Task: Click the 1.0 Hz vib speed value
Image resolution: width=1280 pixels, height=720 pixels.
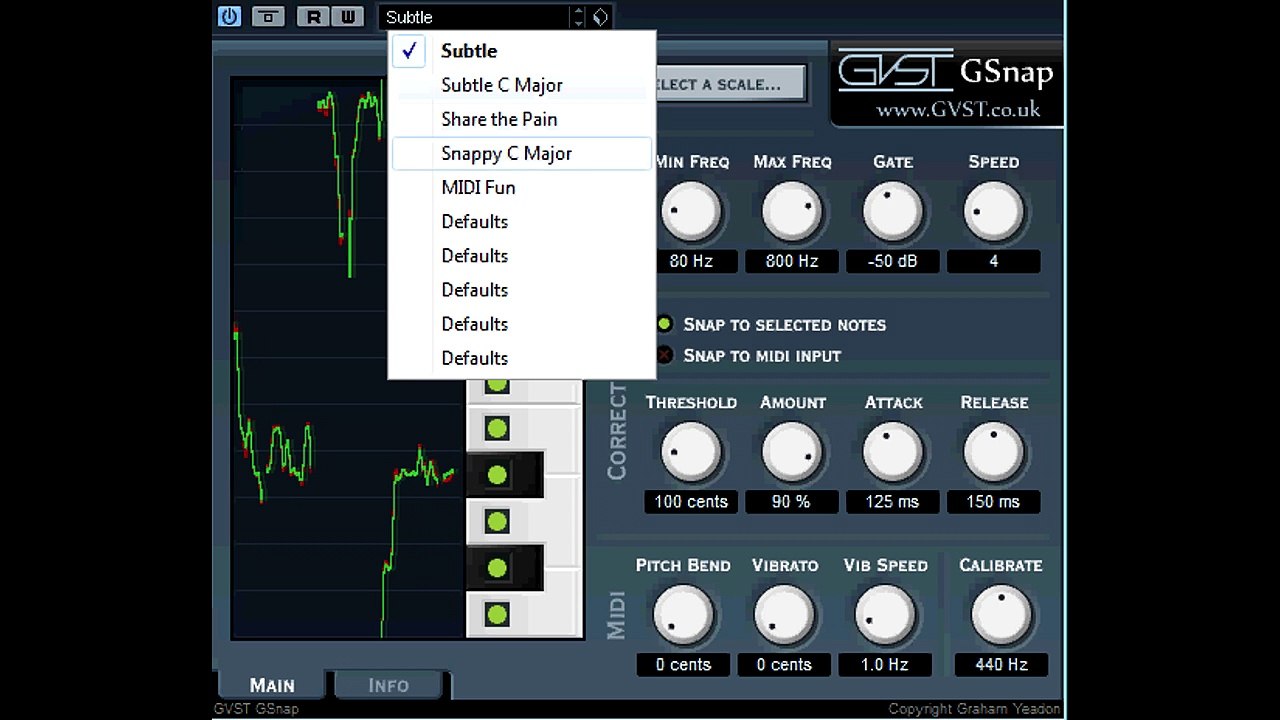Action: click(x=885, y=665)
